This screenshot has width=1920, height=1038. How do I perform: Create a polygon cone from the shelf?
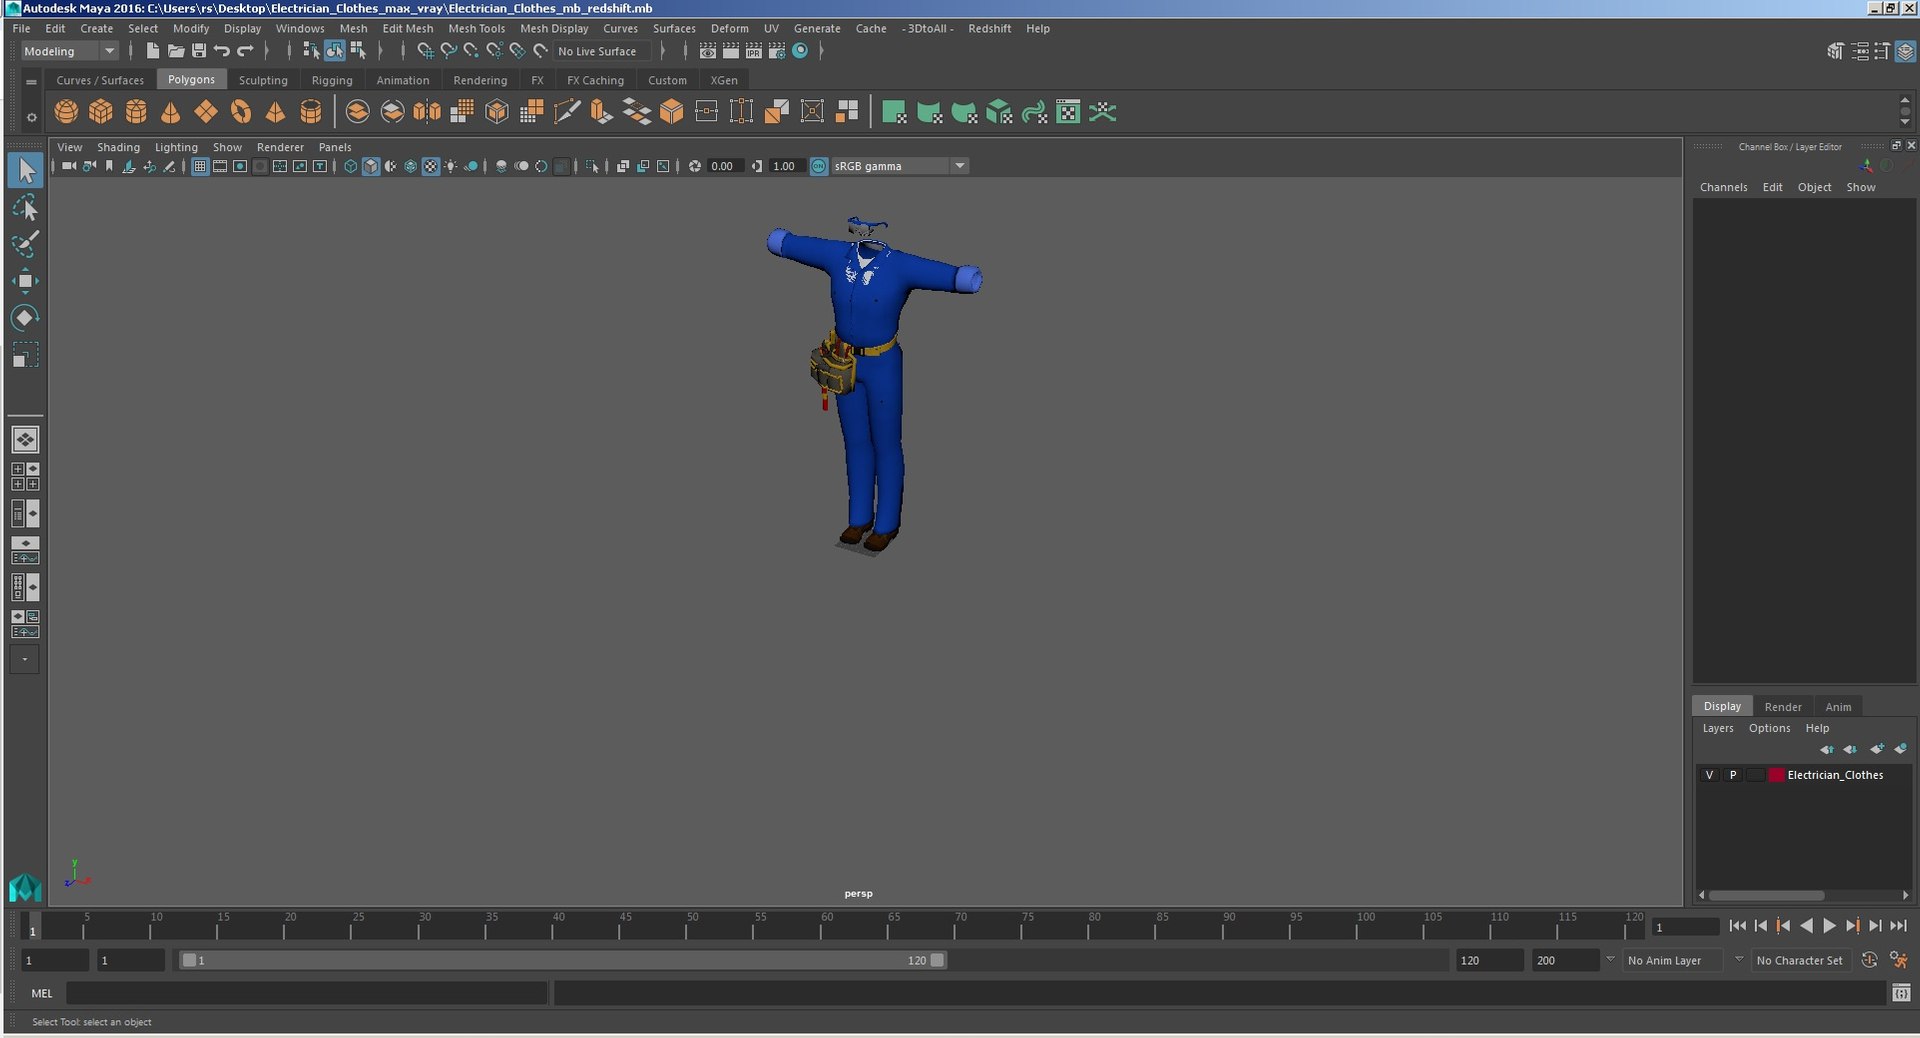(171, 112)
